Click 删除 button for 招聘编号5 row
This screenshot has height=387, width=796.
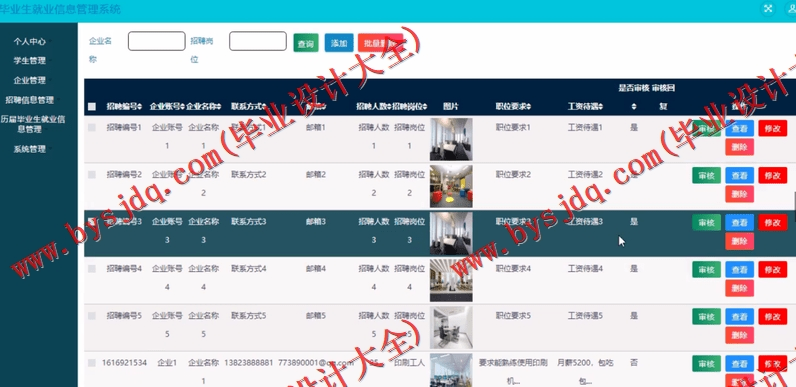point(739,335)
